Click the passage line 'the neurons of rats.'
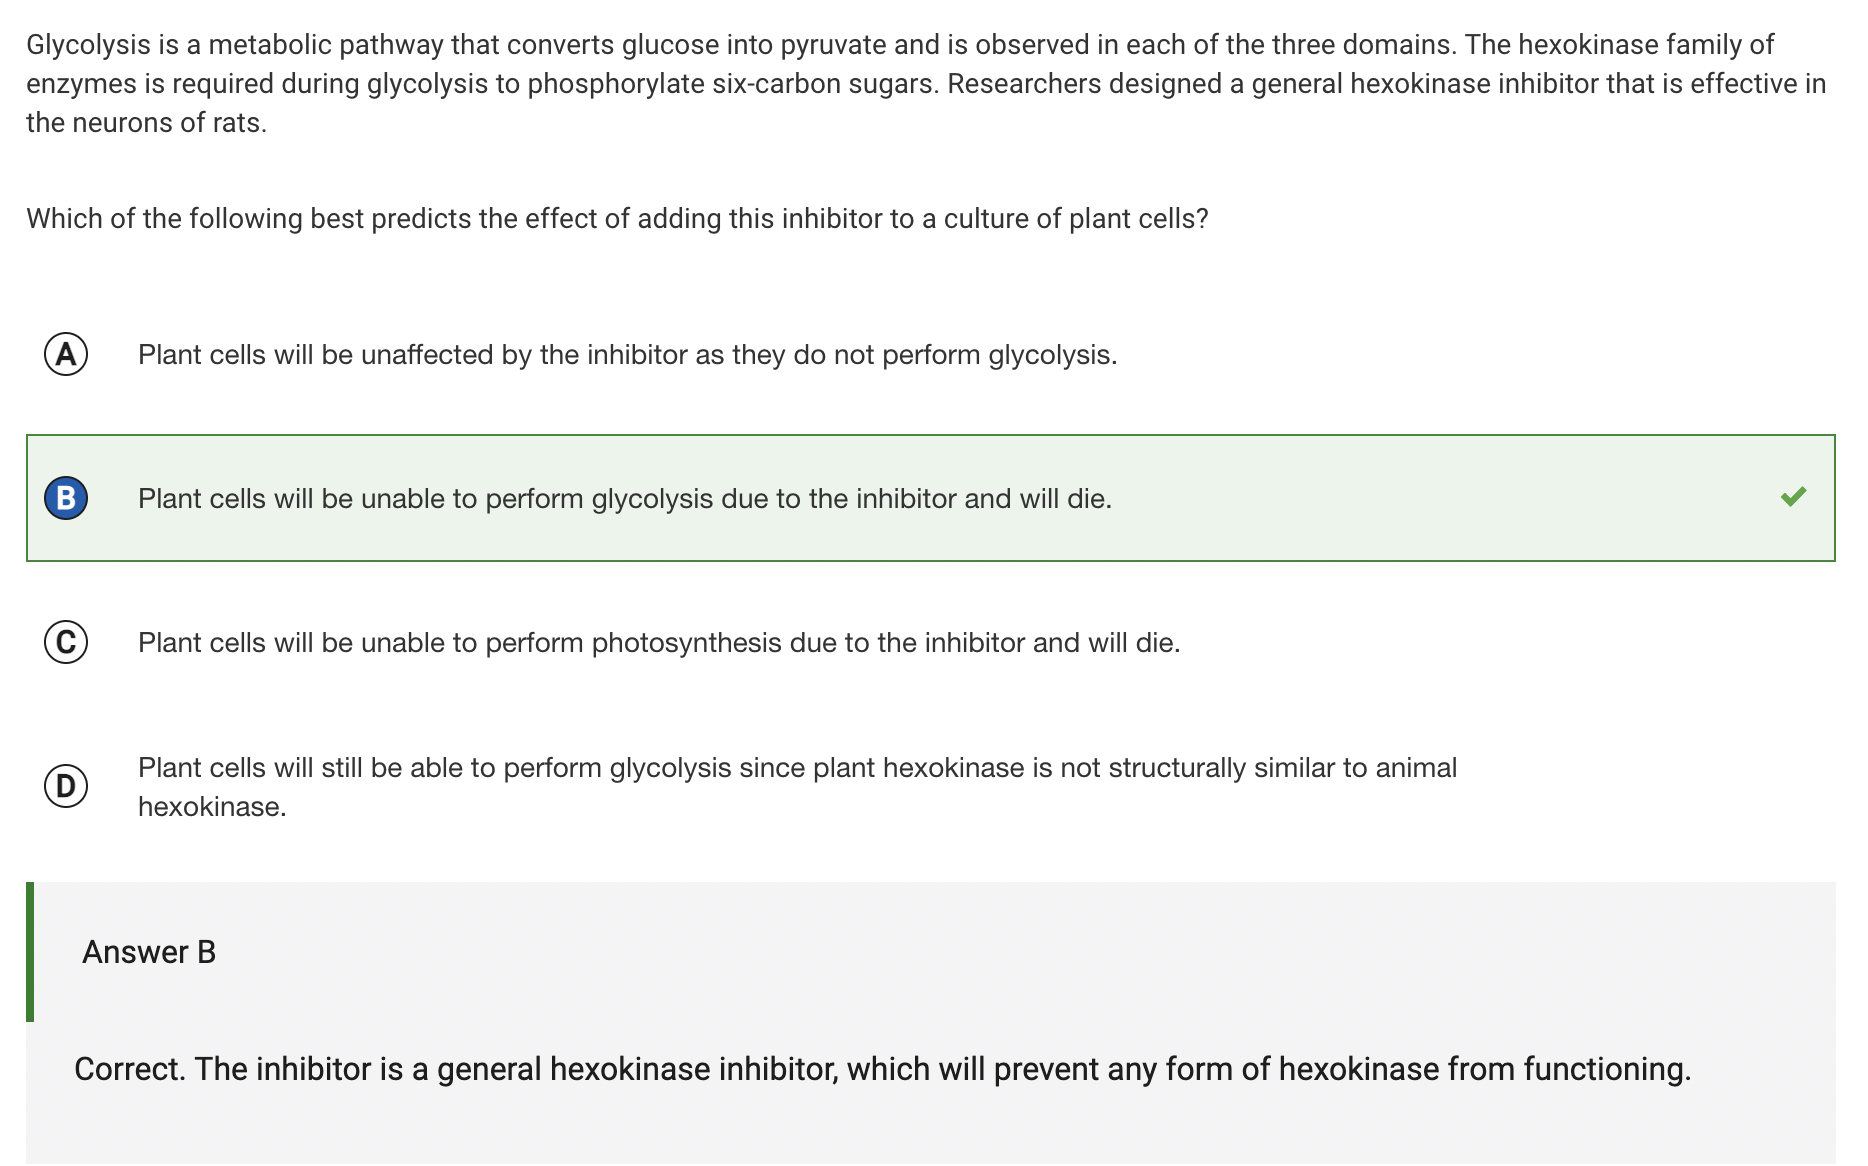This screenshot has height=1166, width=1868. click(146, 123)
